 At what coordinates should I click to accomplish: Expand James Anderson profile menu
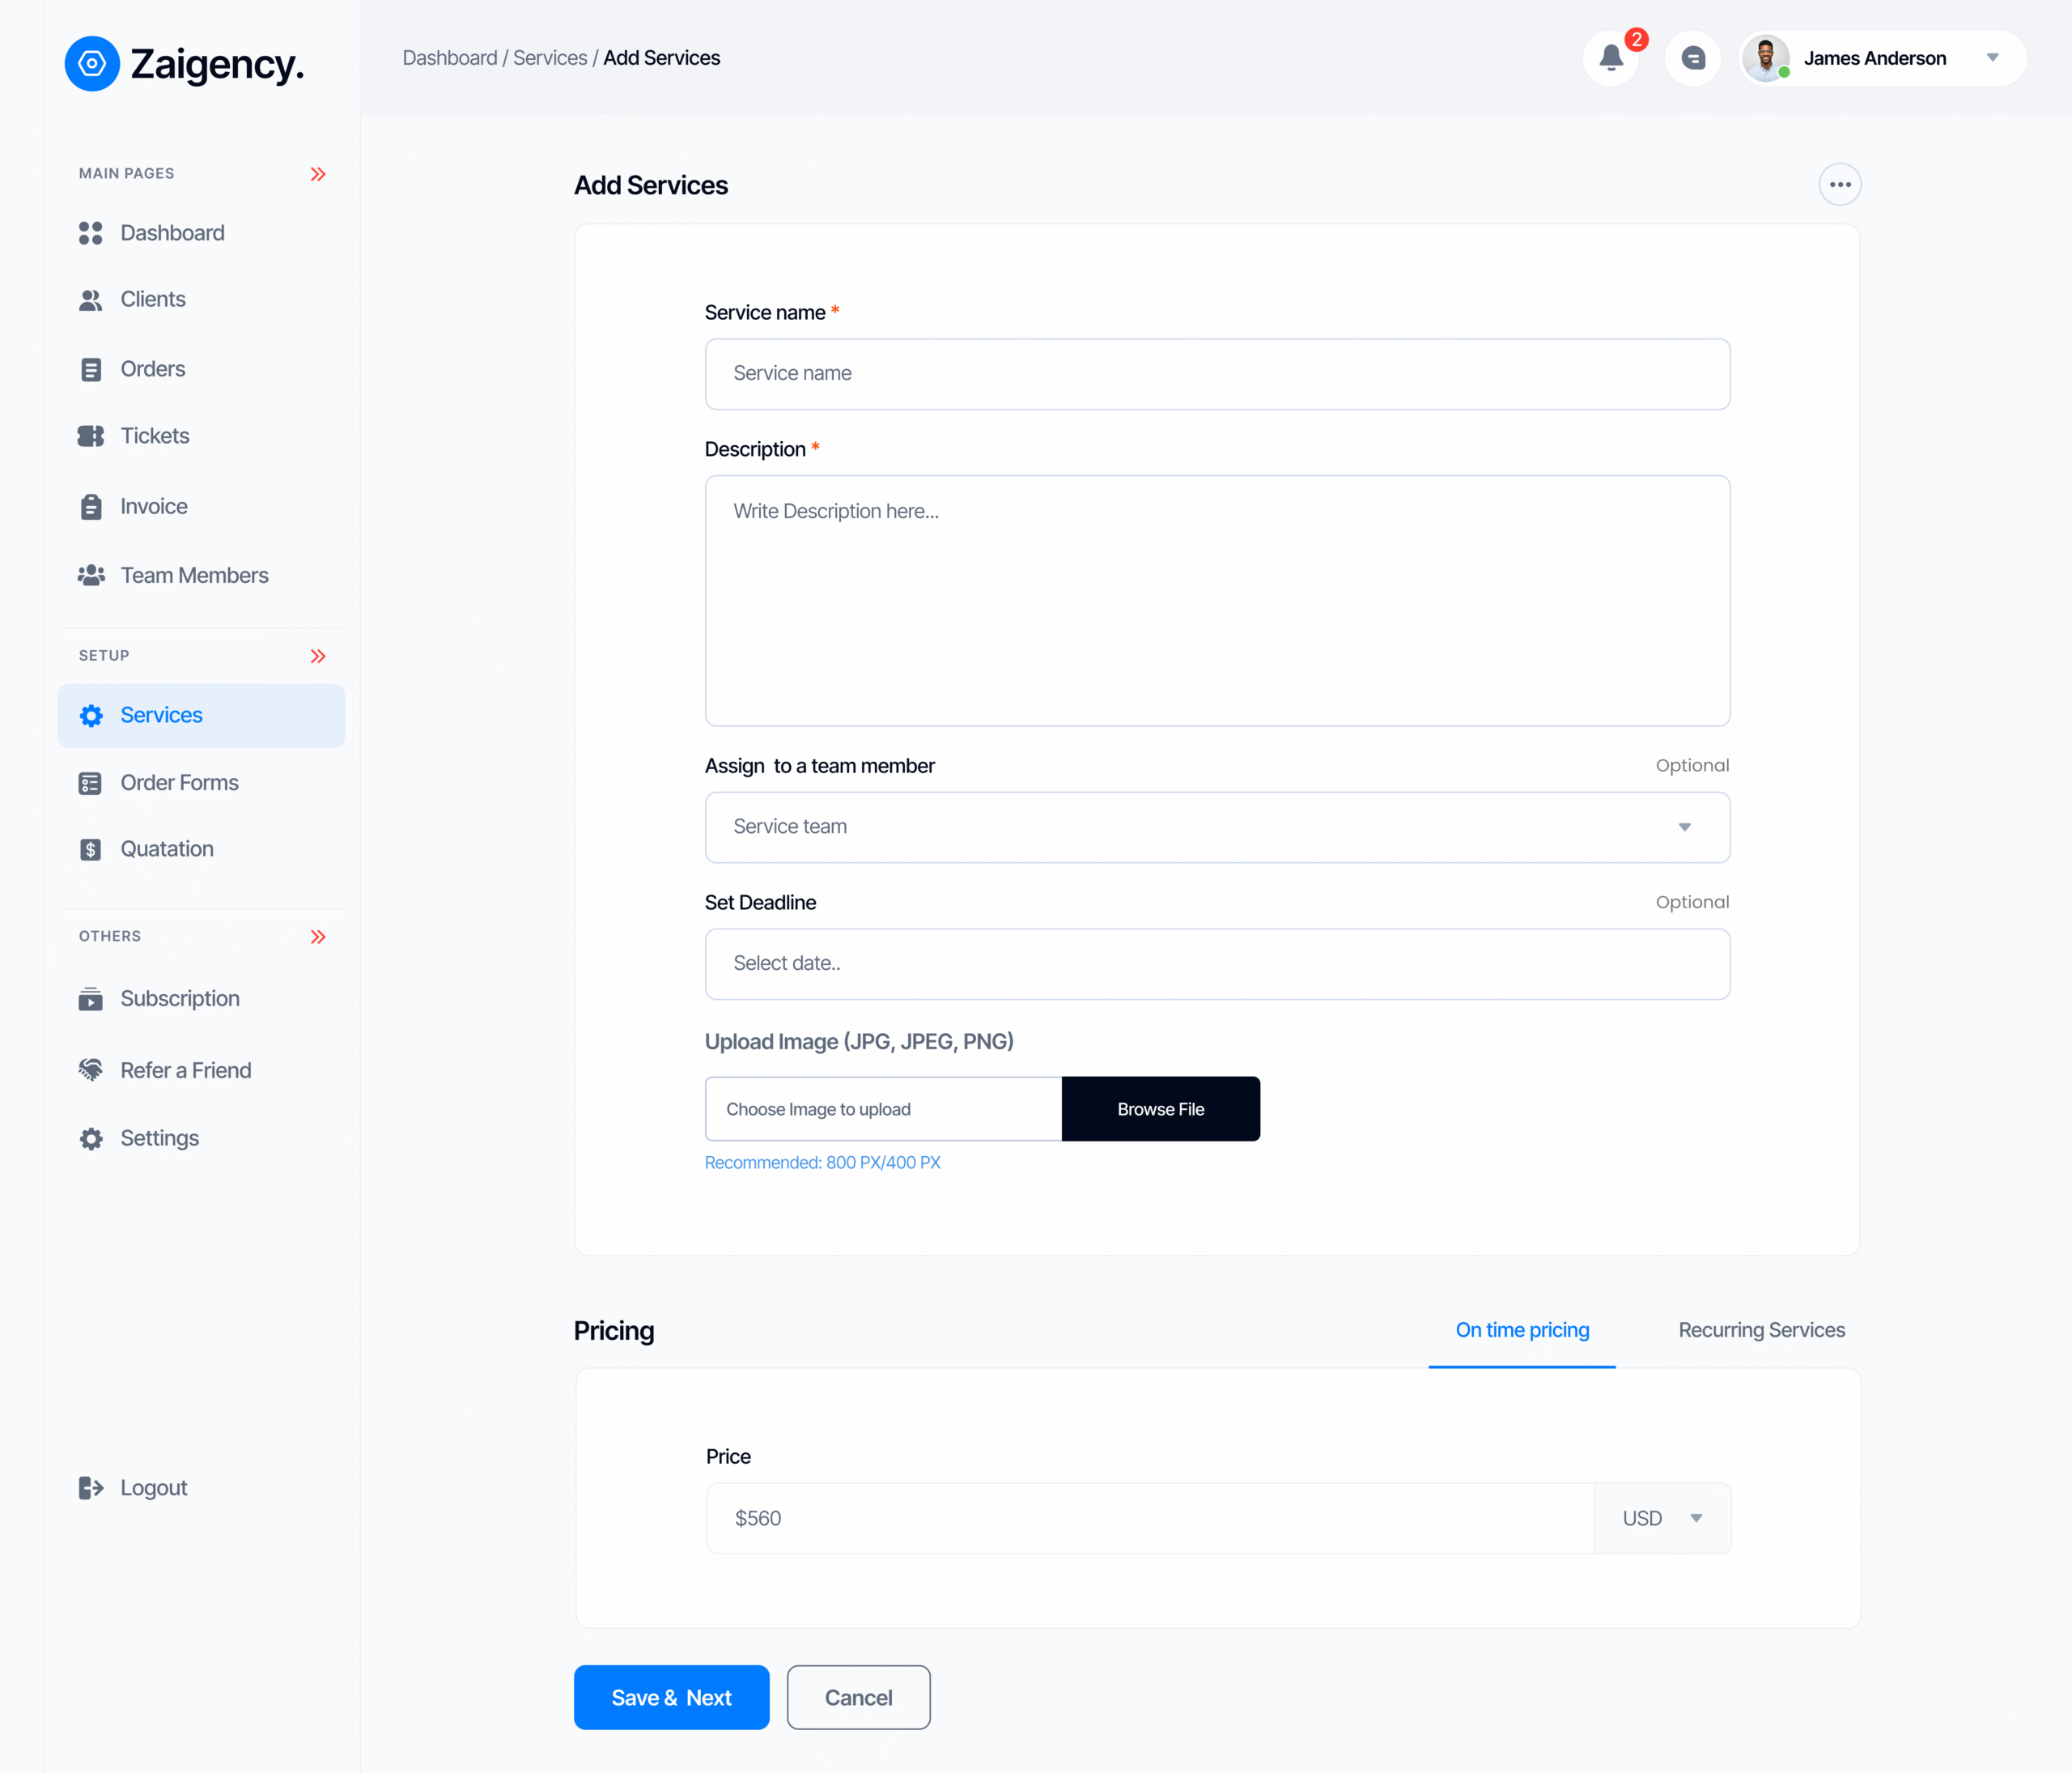[1992, 58]
